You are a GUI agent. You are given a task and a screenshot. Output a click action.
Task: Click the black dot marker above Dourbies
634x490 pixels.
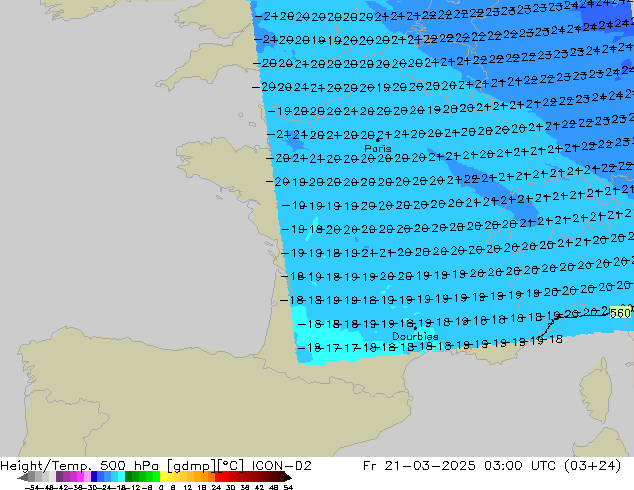(x=415, y=327)
